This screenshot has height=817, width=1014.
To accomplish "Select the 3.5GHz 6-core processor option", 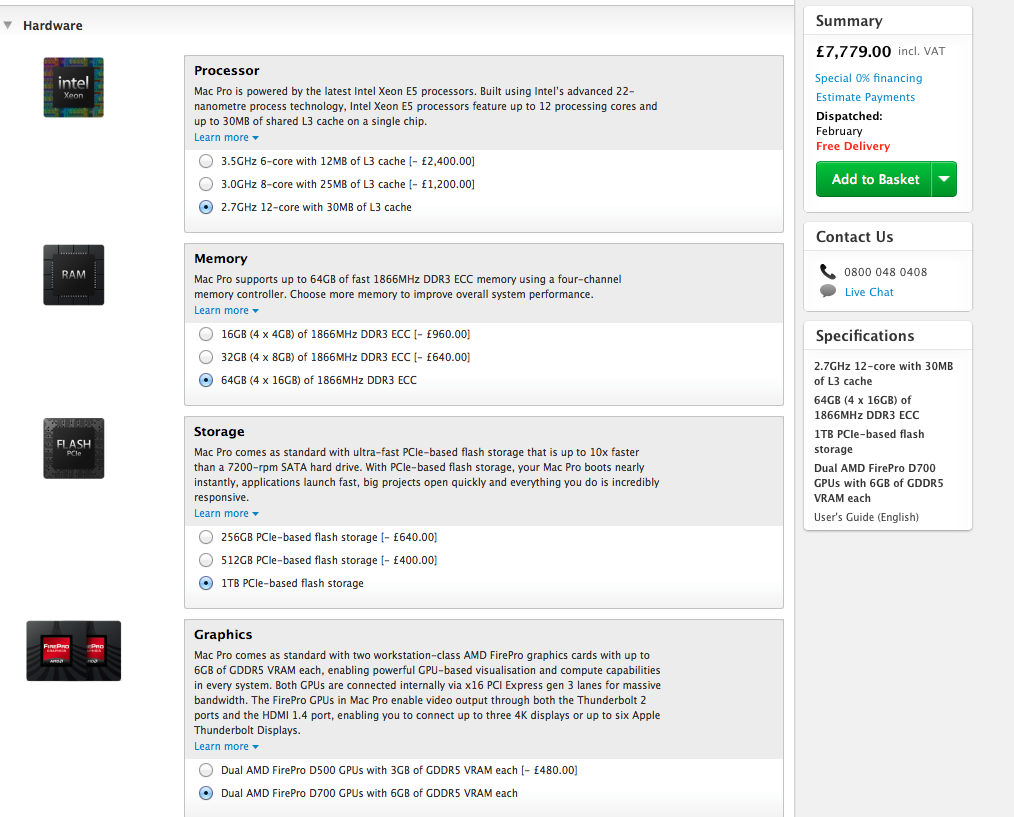I will pyautogui.click(x=206, y=161).
